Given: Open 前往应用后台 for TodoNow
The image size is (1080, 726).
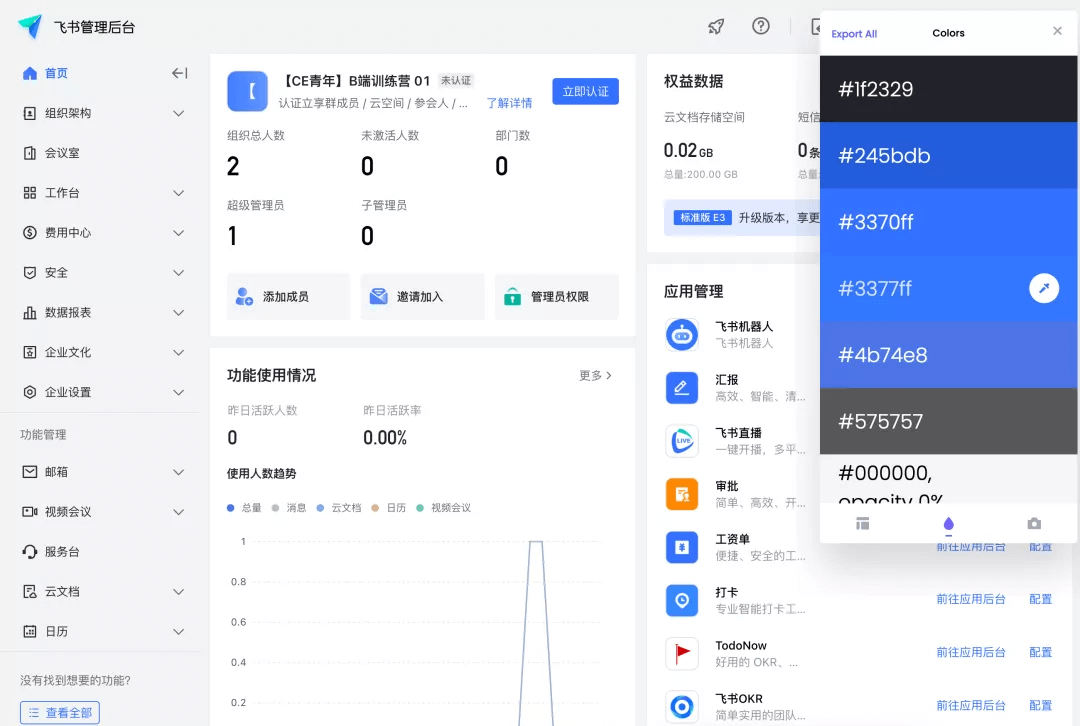Looking at the screenshot, I should 970,652.
